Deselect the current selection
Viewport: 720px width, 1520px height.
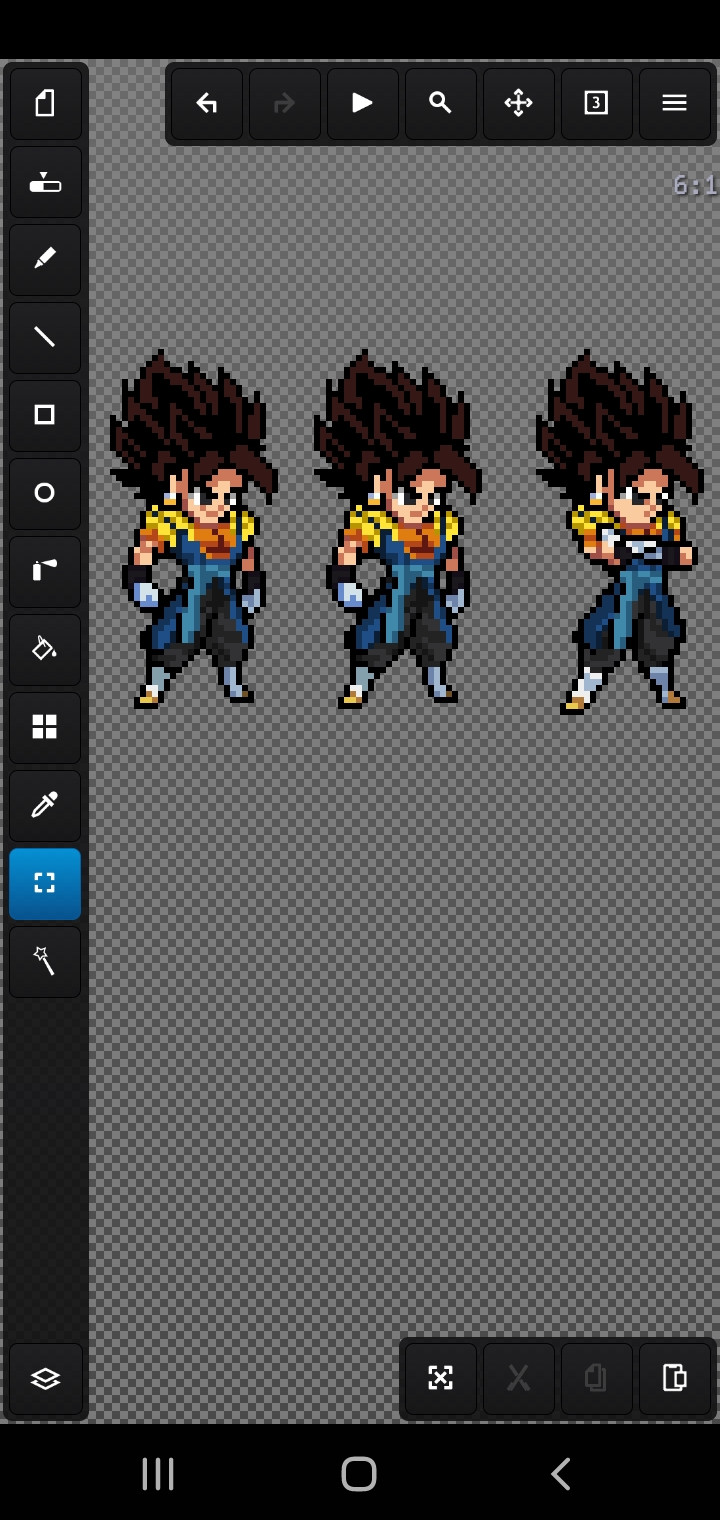coord(441,1378)
